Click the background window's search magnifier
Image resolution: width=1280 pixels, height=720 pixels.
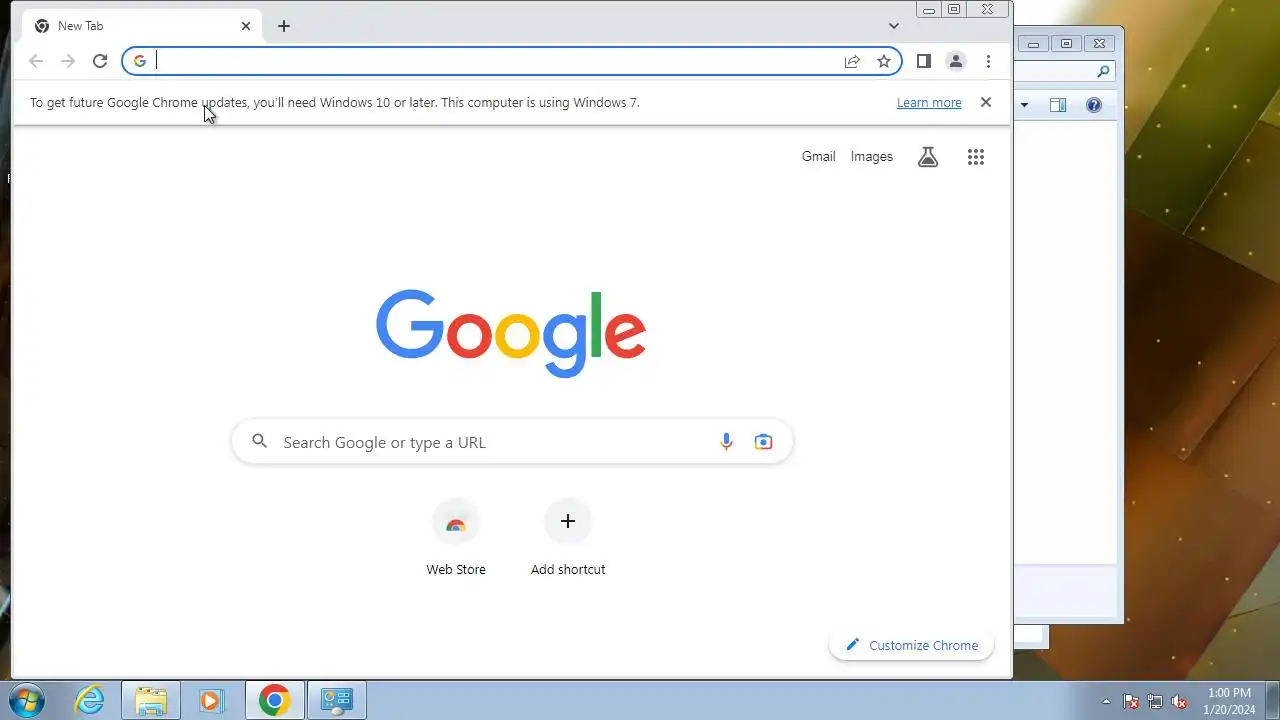point(1103,71)
